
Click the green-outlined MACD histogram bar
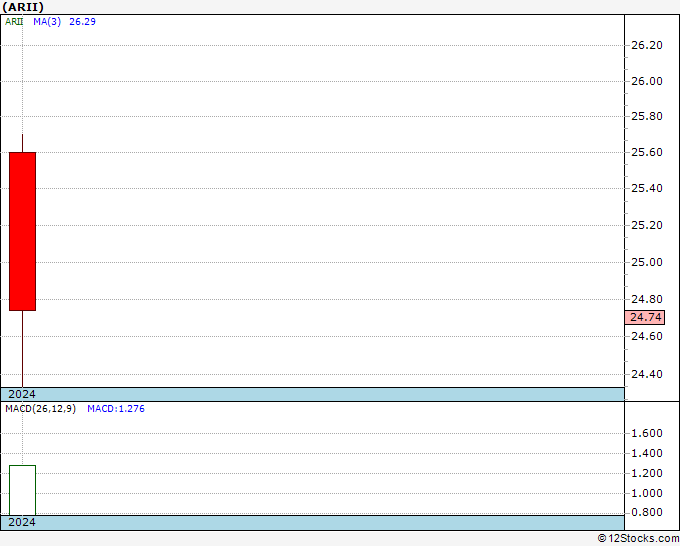(23, 490)
